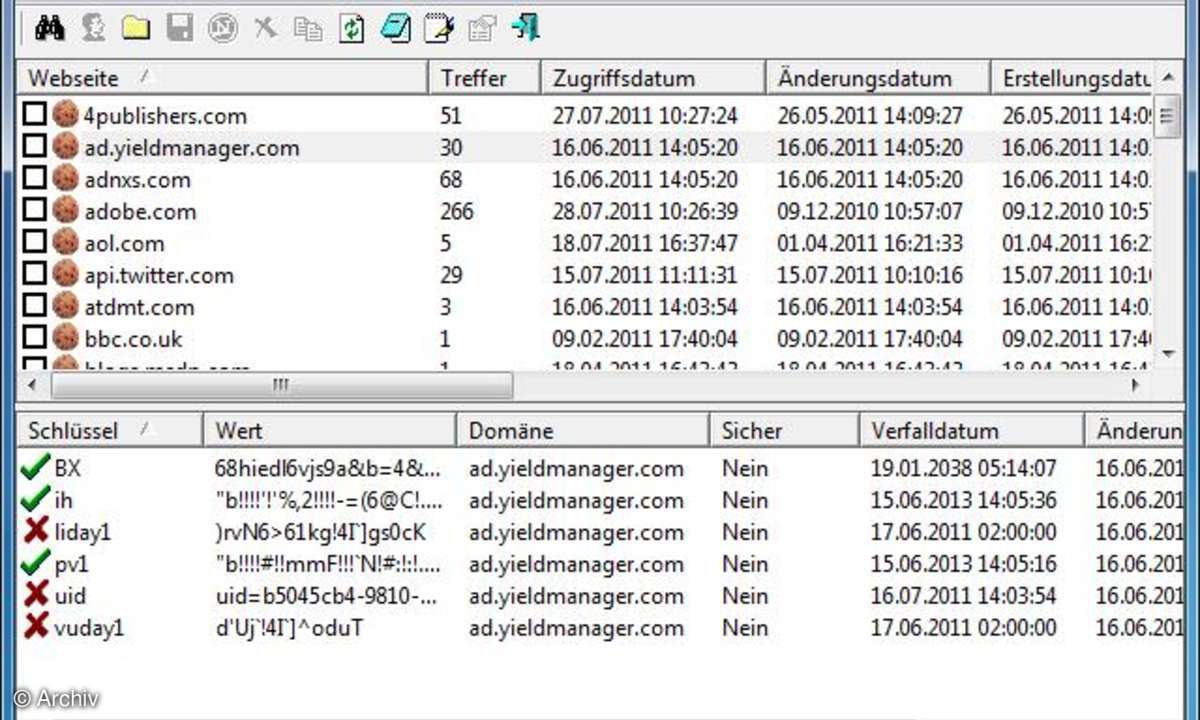Click the grayed delete X icon
The width and height of the screenshot is (1200, 720).
click(265, 28)
